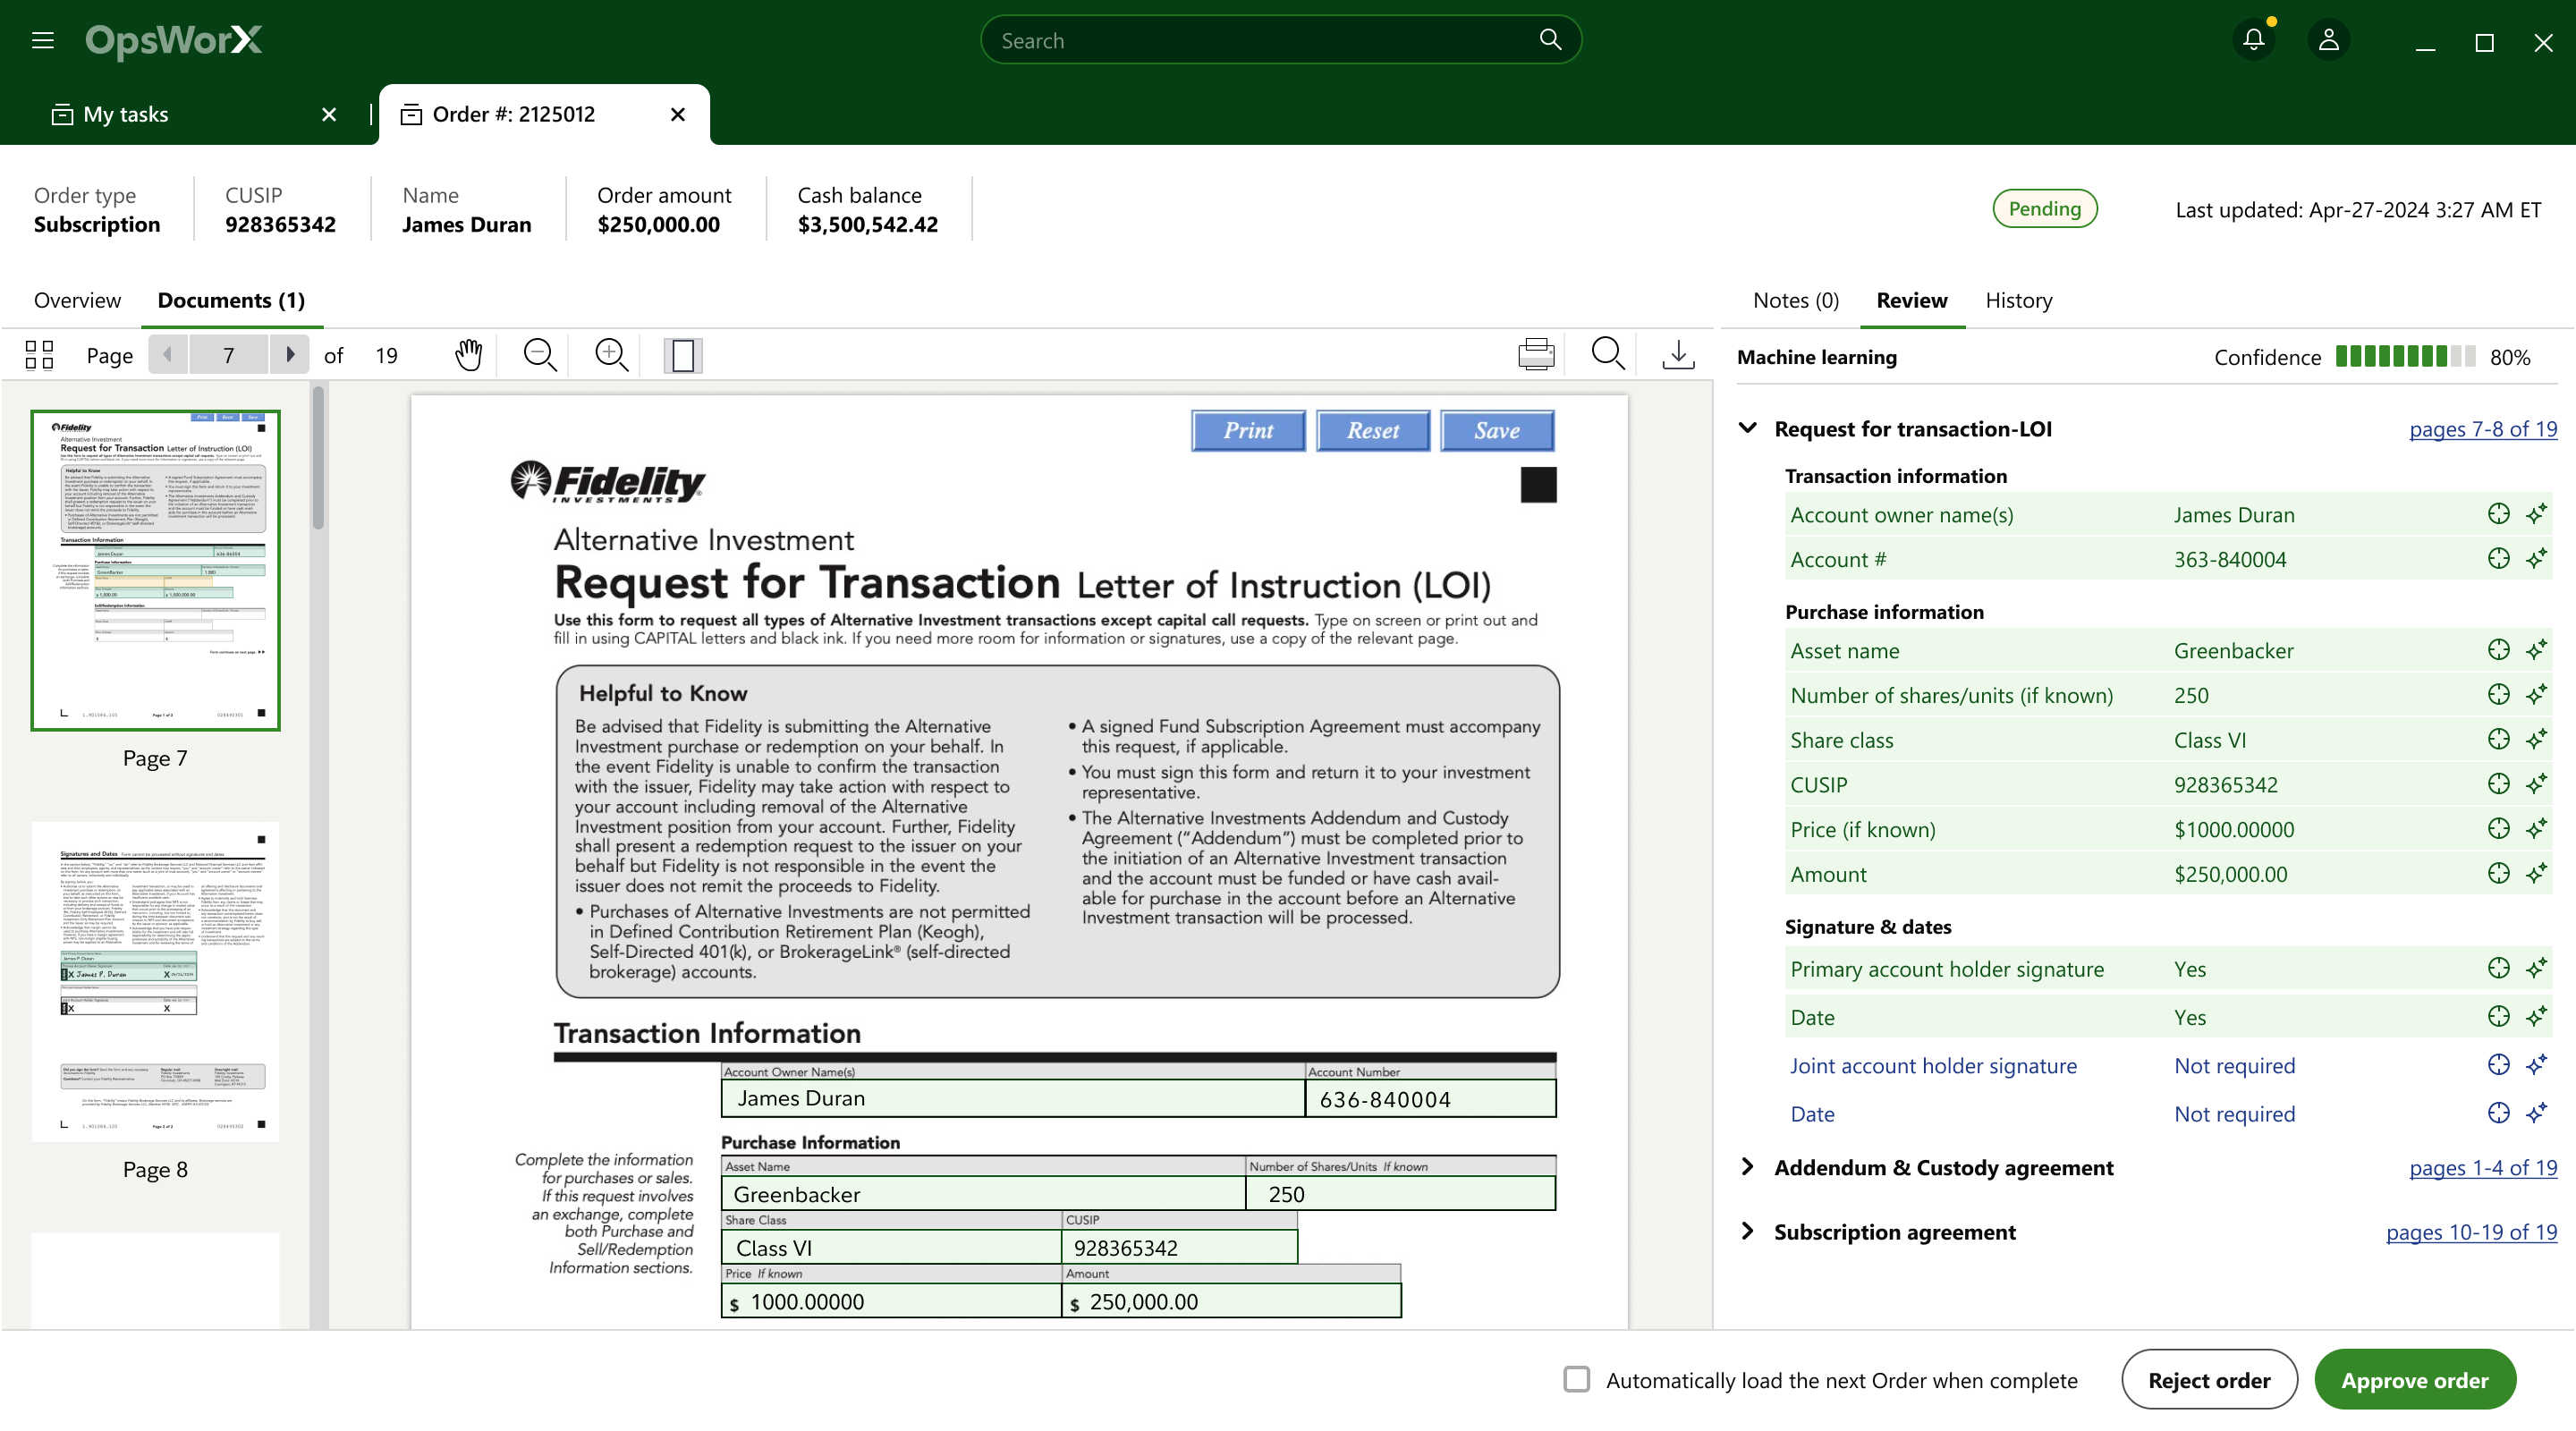The image size is (2576, 1431).
Task: Collapse Request for transaction-LOI section
Action: (1747, 428)
